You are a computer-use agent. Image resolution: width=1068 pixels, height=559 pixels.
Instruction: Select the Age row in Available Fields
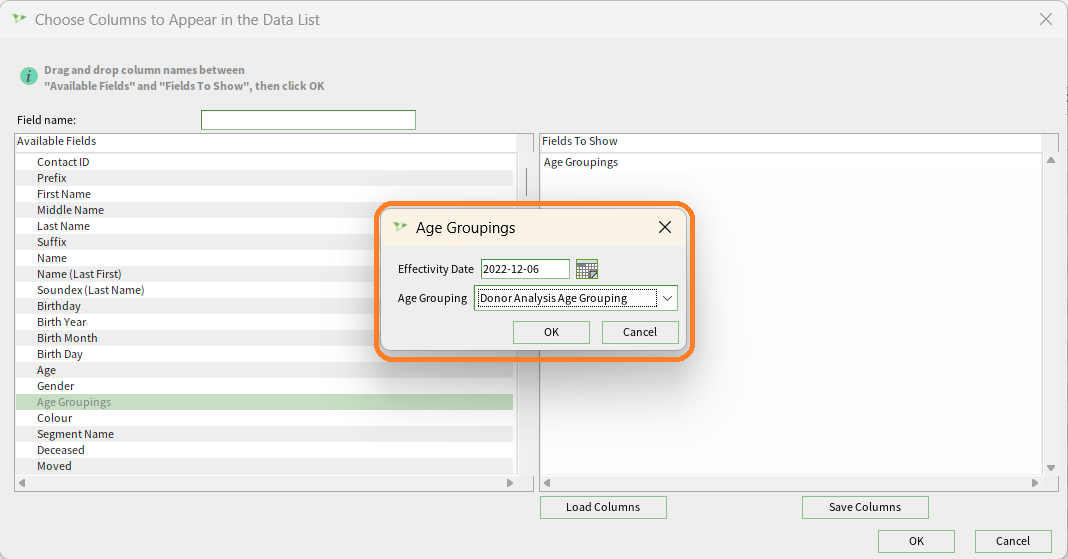click(x=264, y=370)
